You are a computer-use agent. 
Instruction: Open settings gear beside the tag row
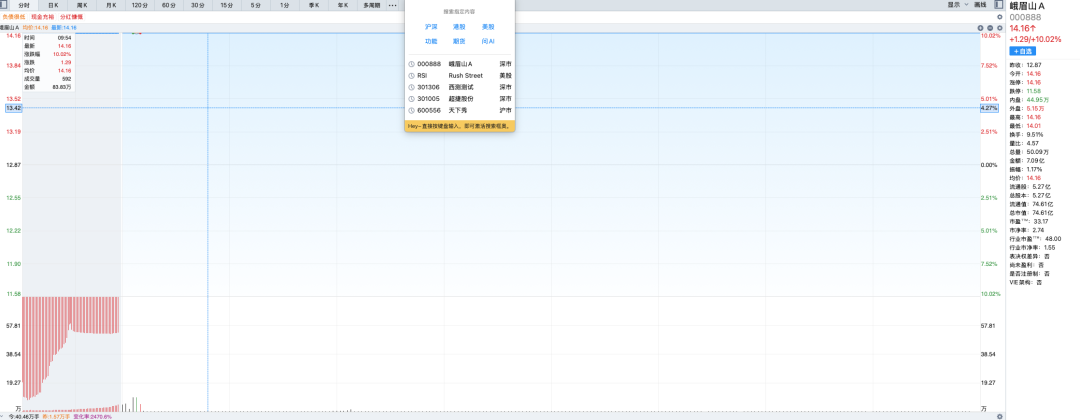click(1000, 16)
